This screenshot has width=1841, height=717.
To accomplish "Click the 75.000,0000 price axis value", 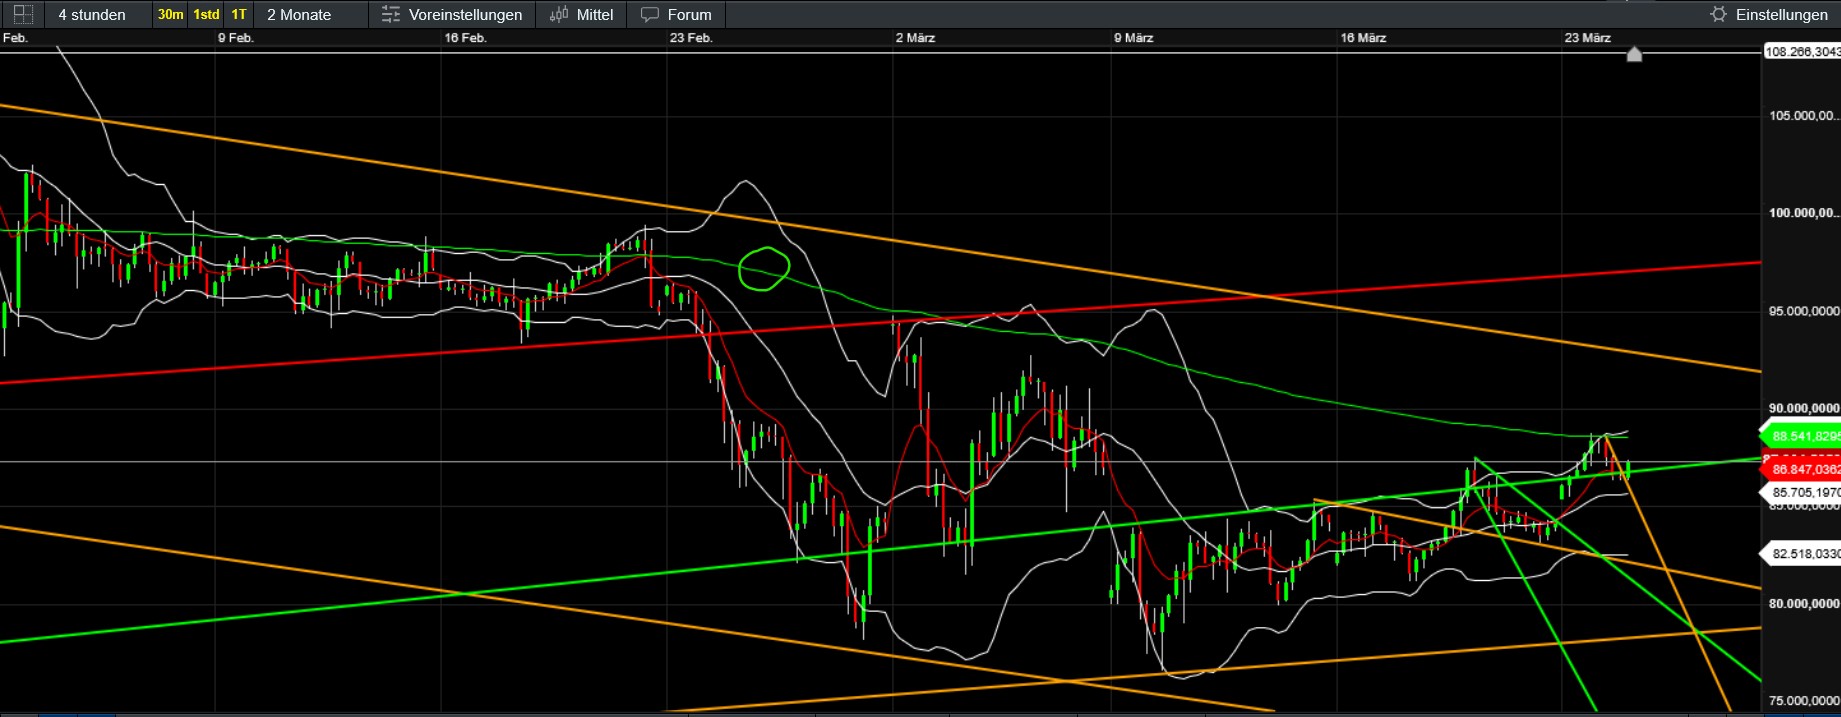I will tap(1803, 701).
